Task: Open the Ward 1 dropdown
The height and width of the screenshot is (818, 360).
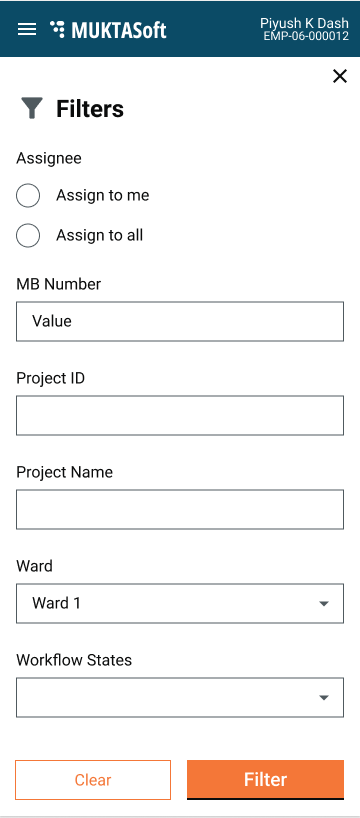Action: click(x=180, y=603)
